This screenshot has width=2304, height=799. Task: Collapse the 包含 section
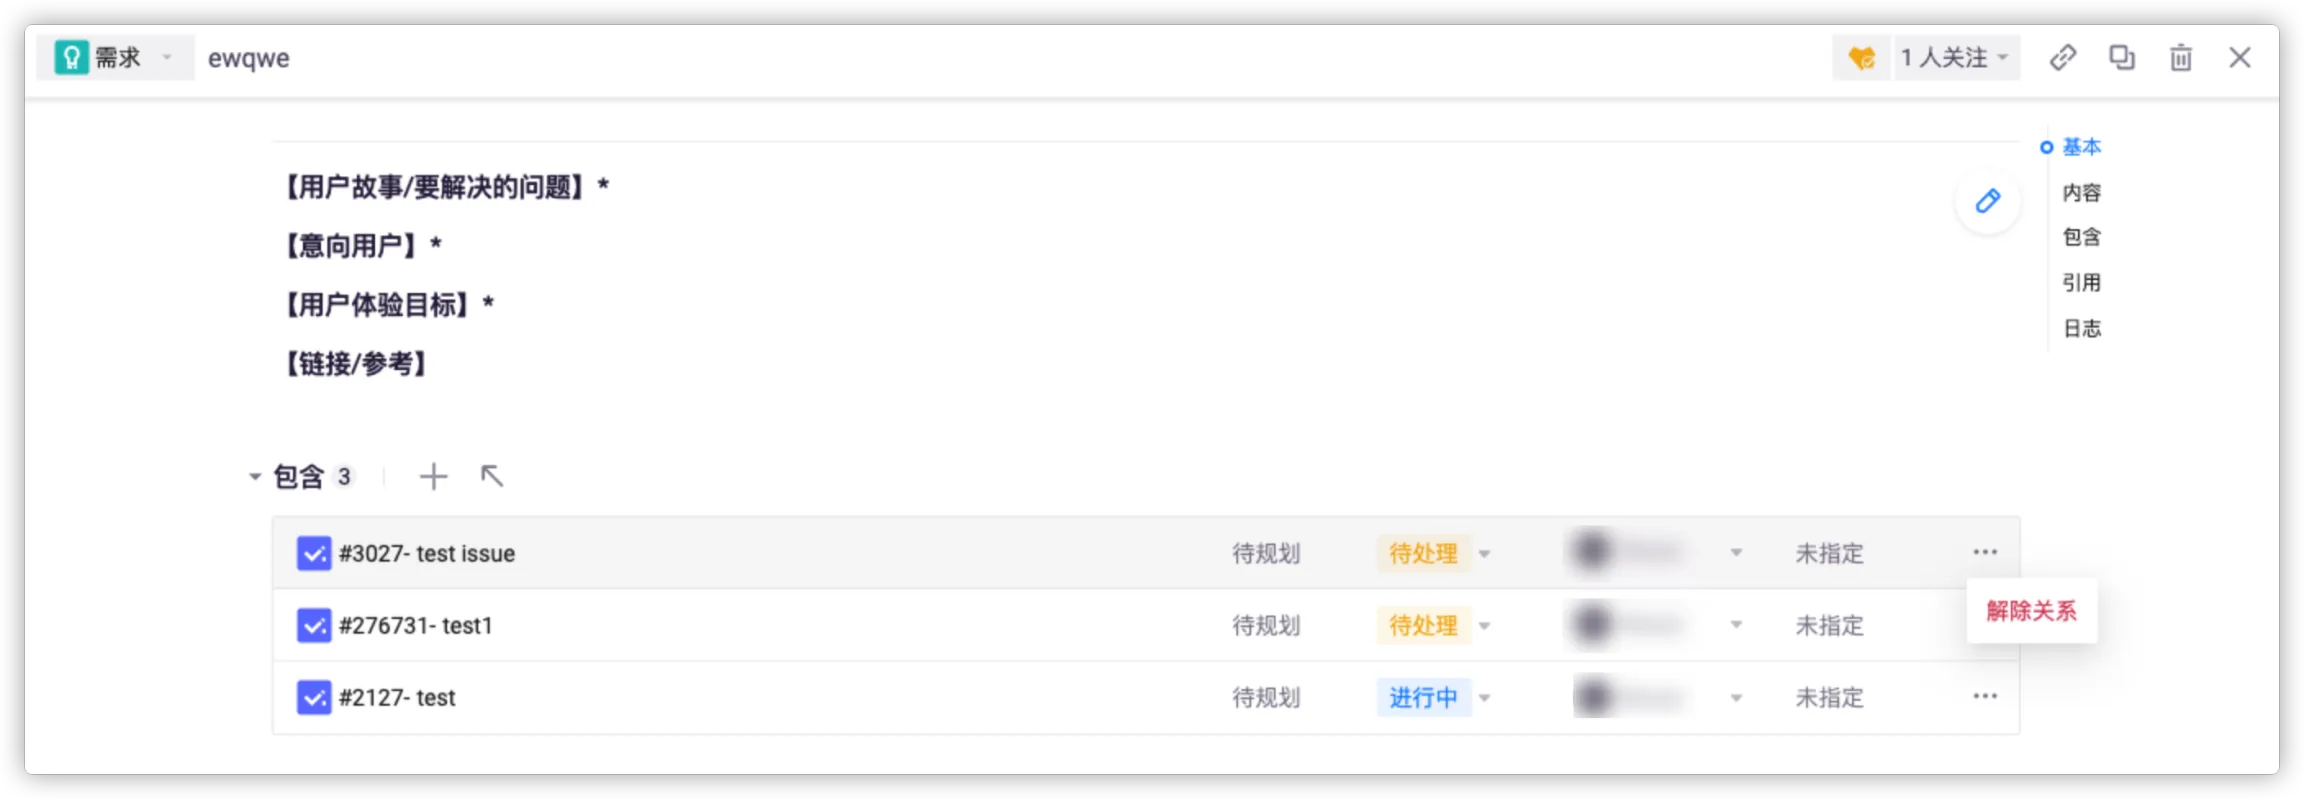click(x=255, y=477)
